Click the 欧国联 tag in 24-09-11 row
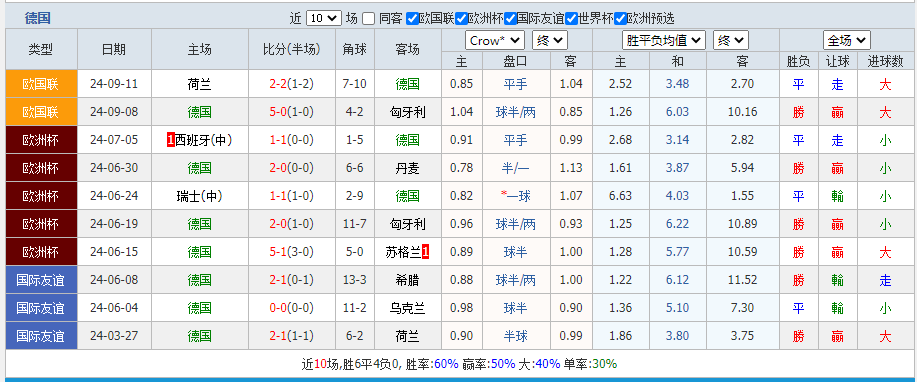This screenshot has height=382, width=917. (x=41, y=84)
